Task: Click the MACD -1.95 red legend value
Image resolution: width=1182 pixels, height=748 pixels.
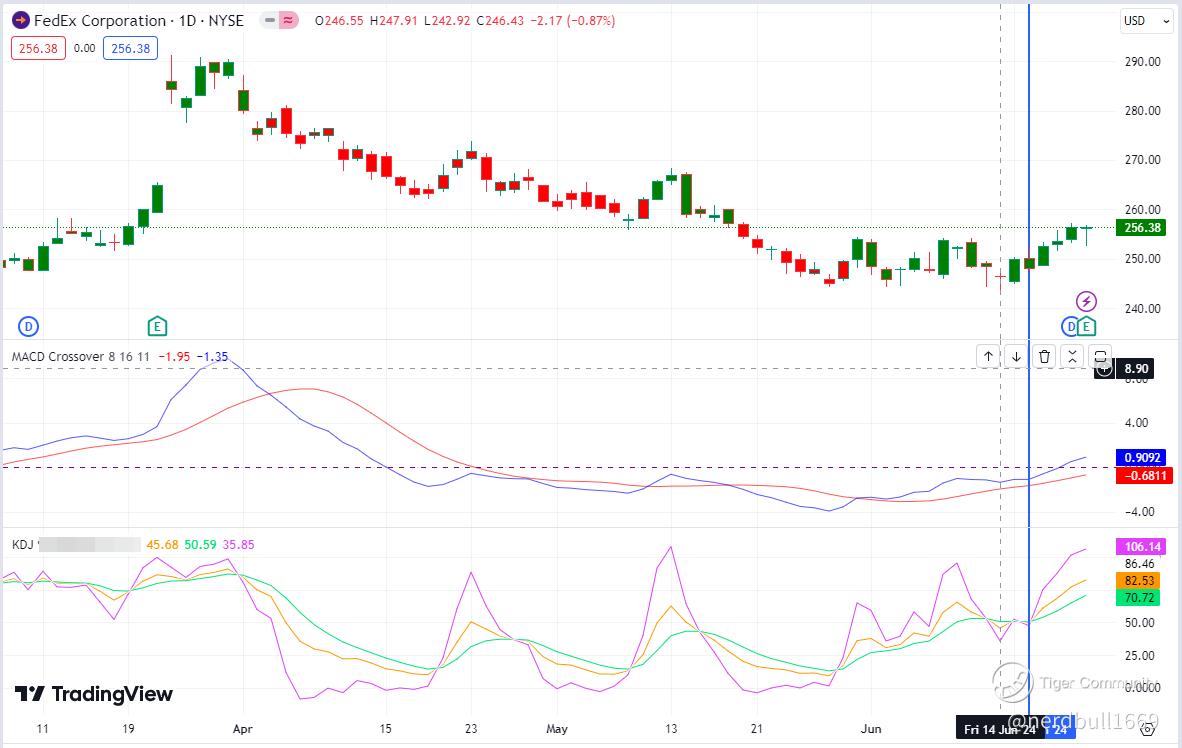Action: click(174, 357)
